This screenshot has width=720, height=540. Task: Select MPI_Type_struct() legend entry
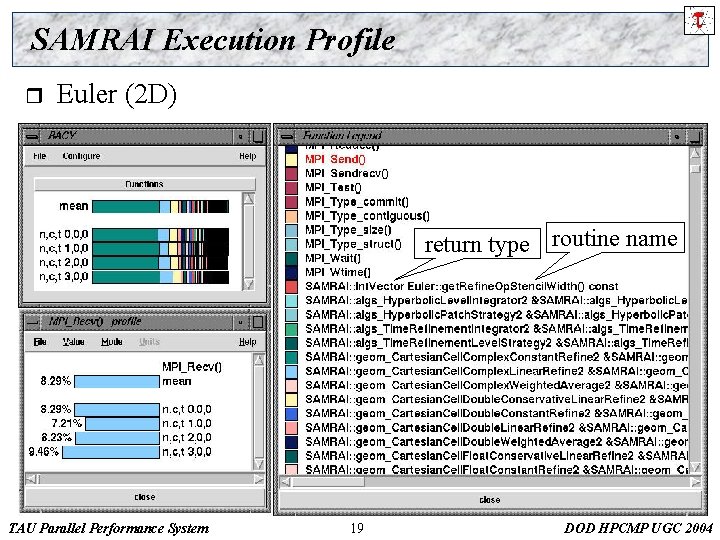(x=353, y=244)
